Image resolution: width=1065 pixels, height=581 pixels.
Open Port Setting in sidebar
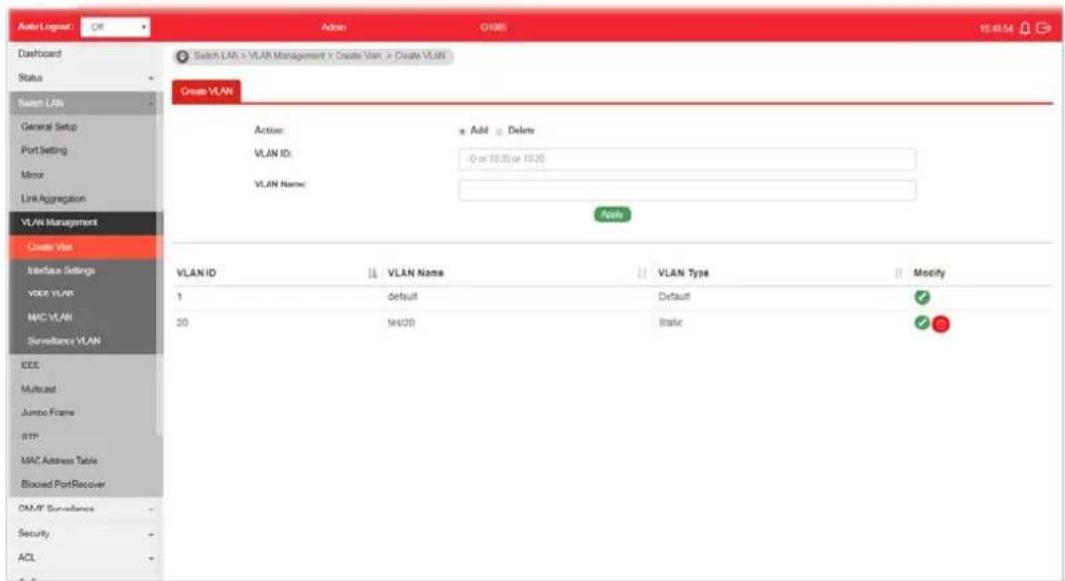[44, 151]
